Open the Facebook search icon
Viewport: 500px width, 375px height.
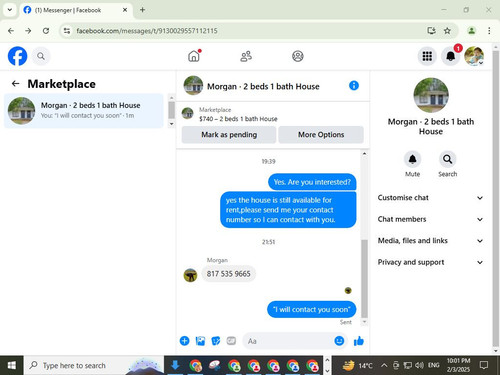tap(41, 56)
